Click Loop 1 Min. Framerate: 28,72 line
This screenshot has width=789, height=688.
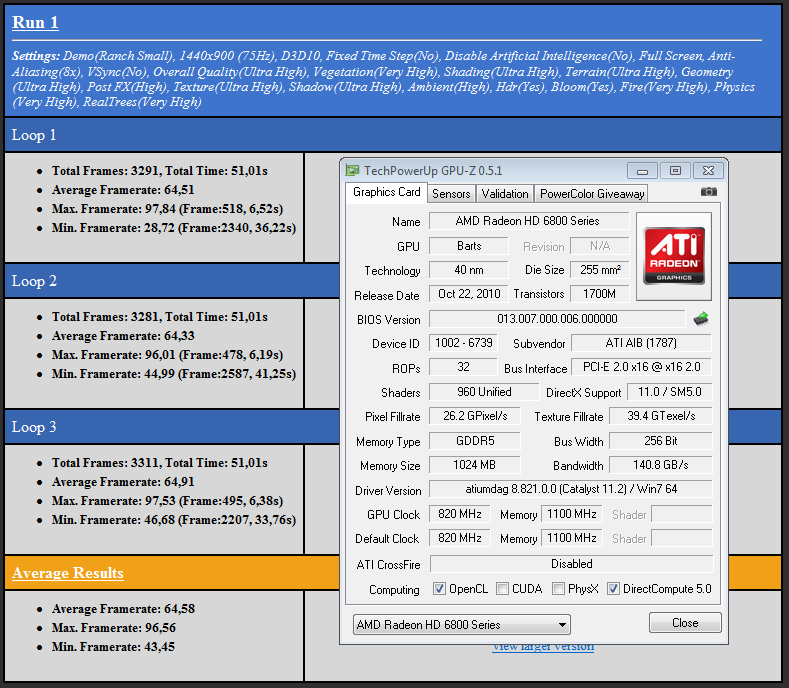[174, 228]
